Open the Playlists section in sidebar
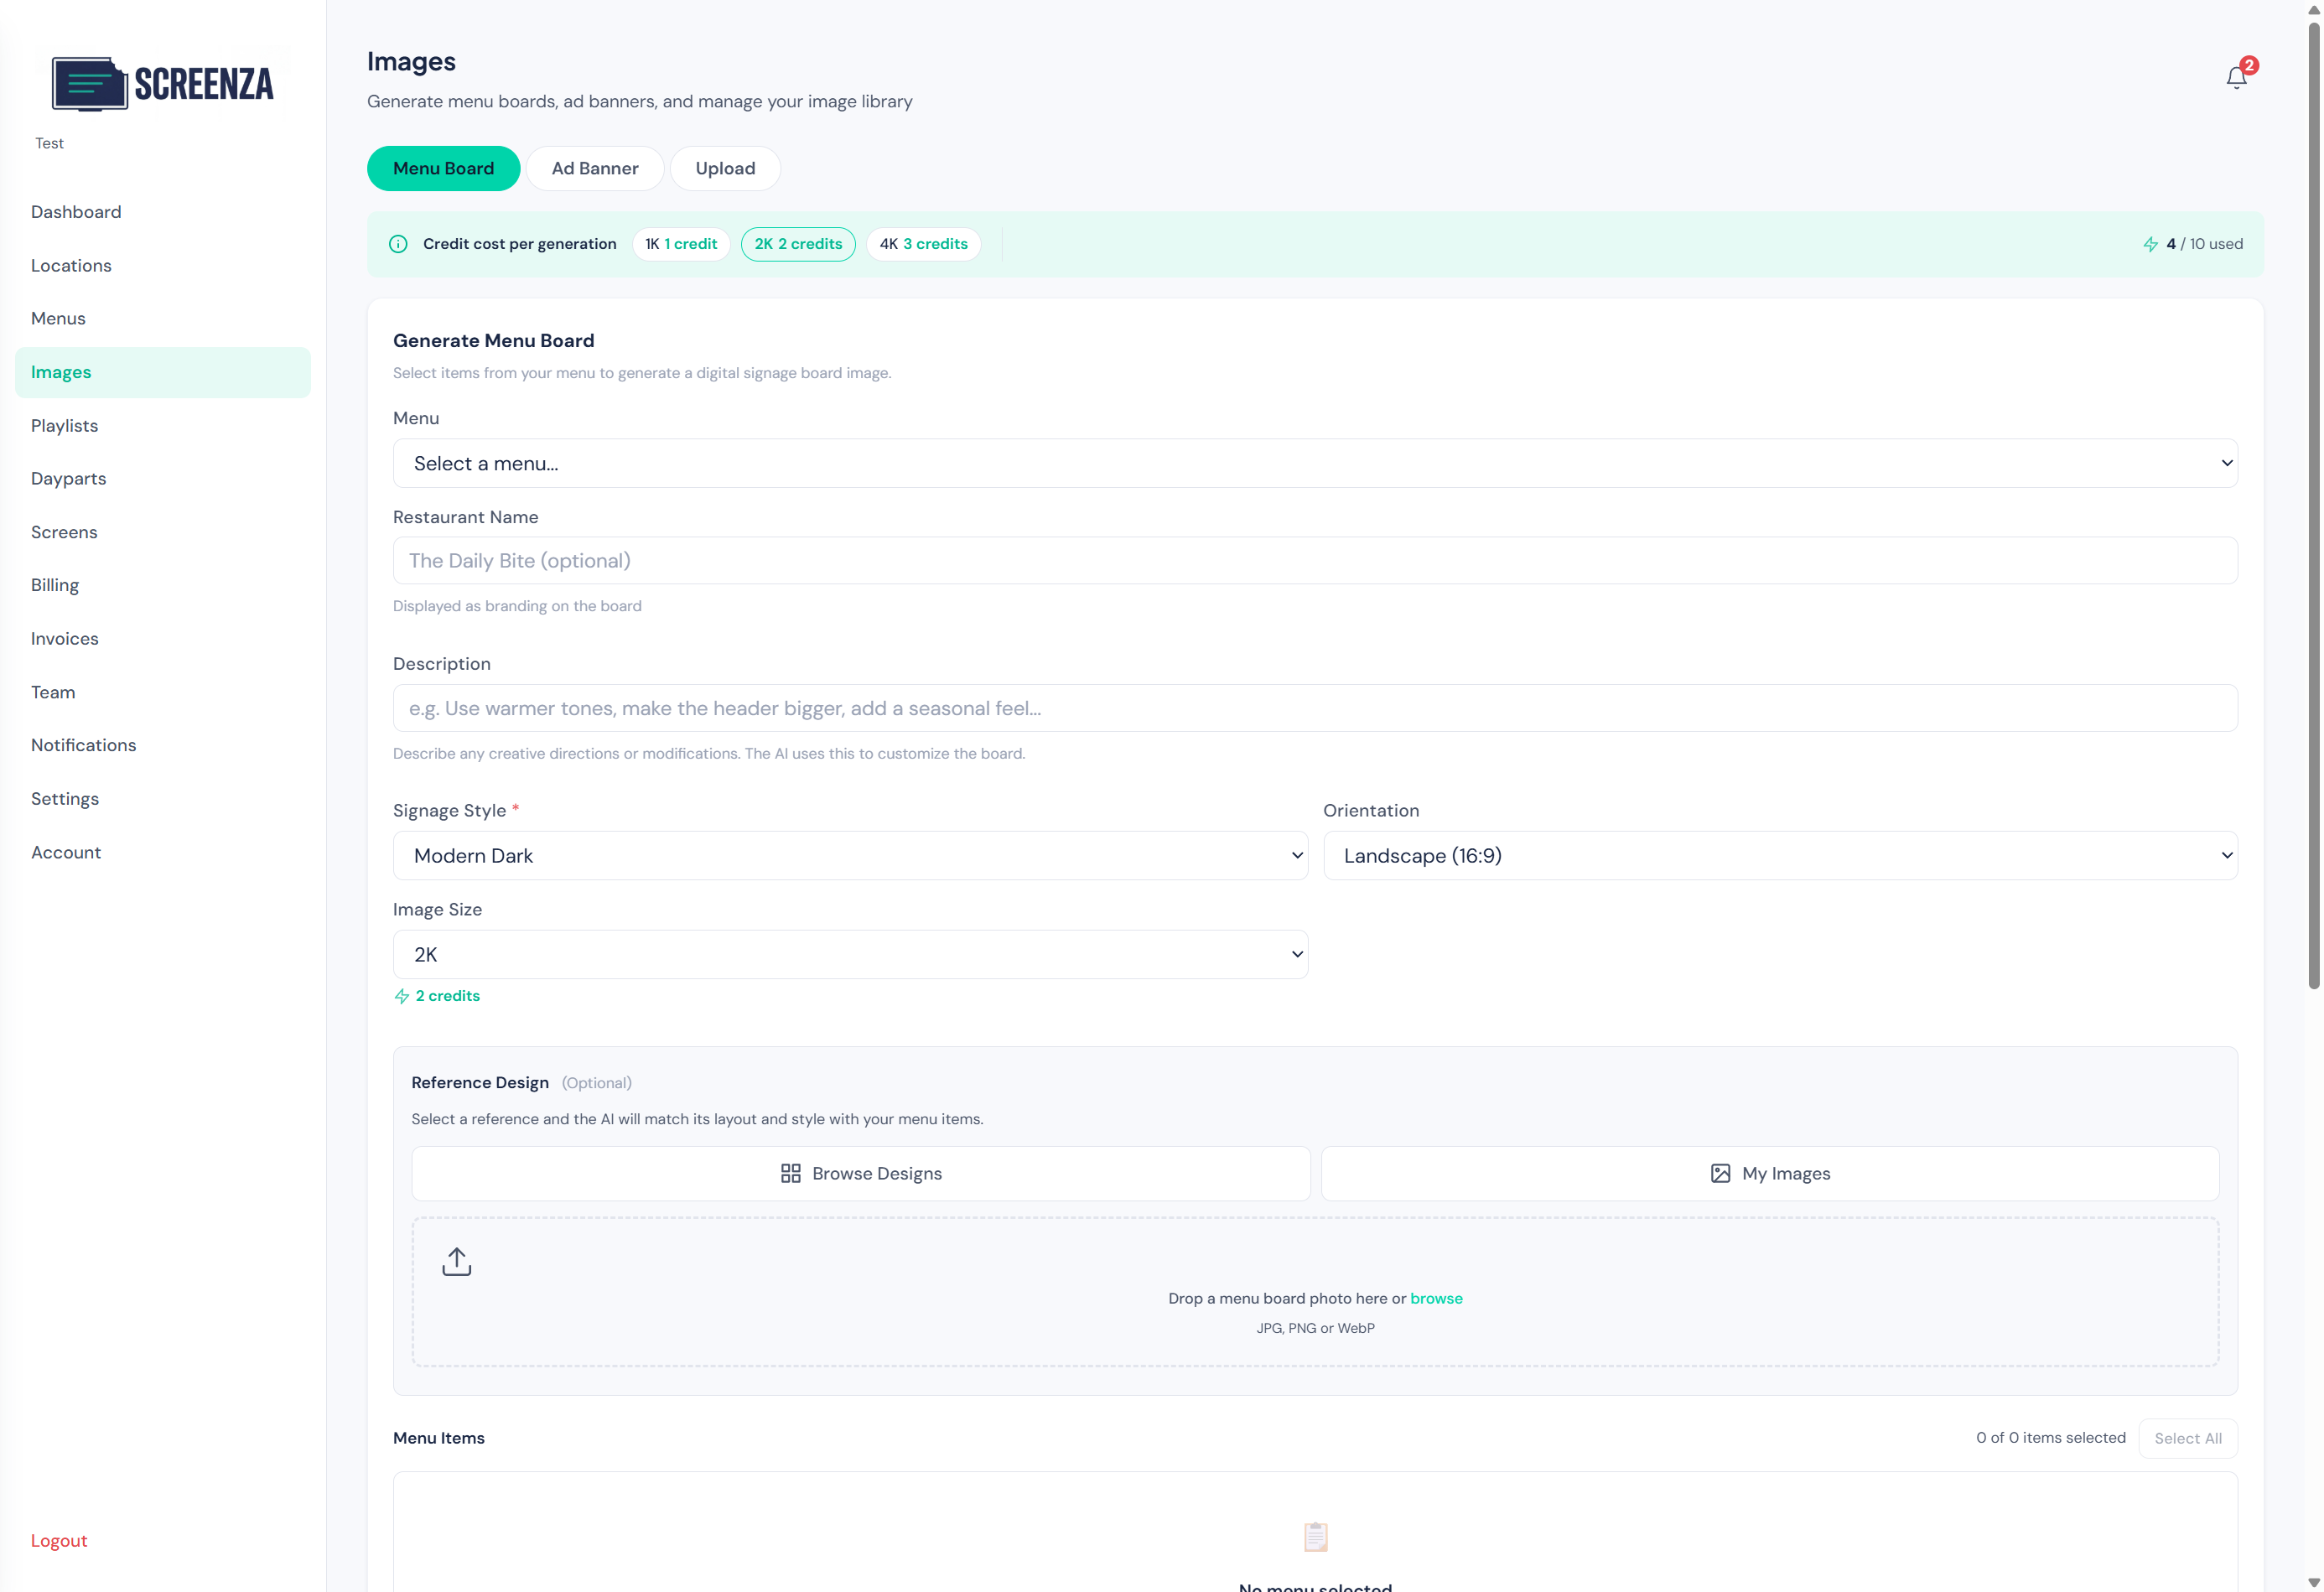The width and height of the screenshot is (2324, 1592). point(64,425)
